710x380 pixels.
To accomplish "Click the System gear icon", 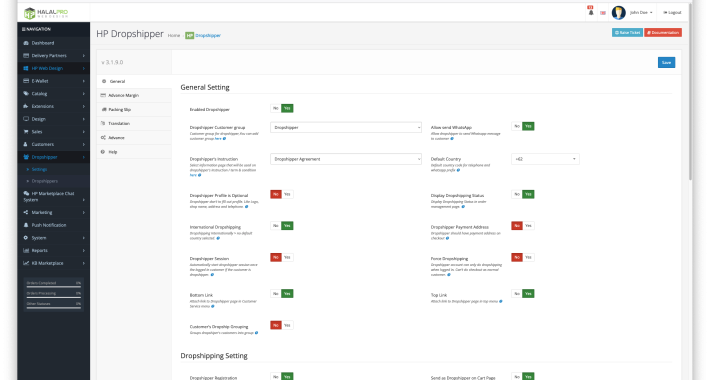I will 26,238.
